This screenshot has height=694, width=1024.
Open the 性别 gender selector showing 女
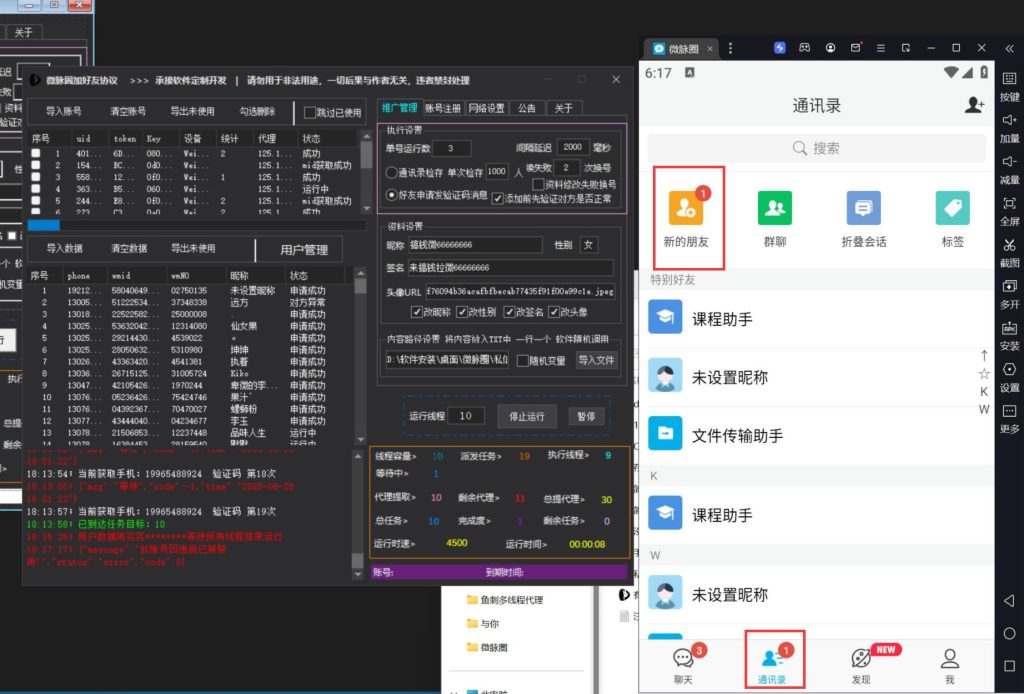[589, 245]
